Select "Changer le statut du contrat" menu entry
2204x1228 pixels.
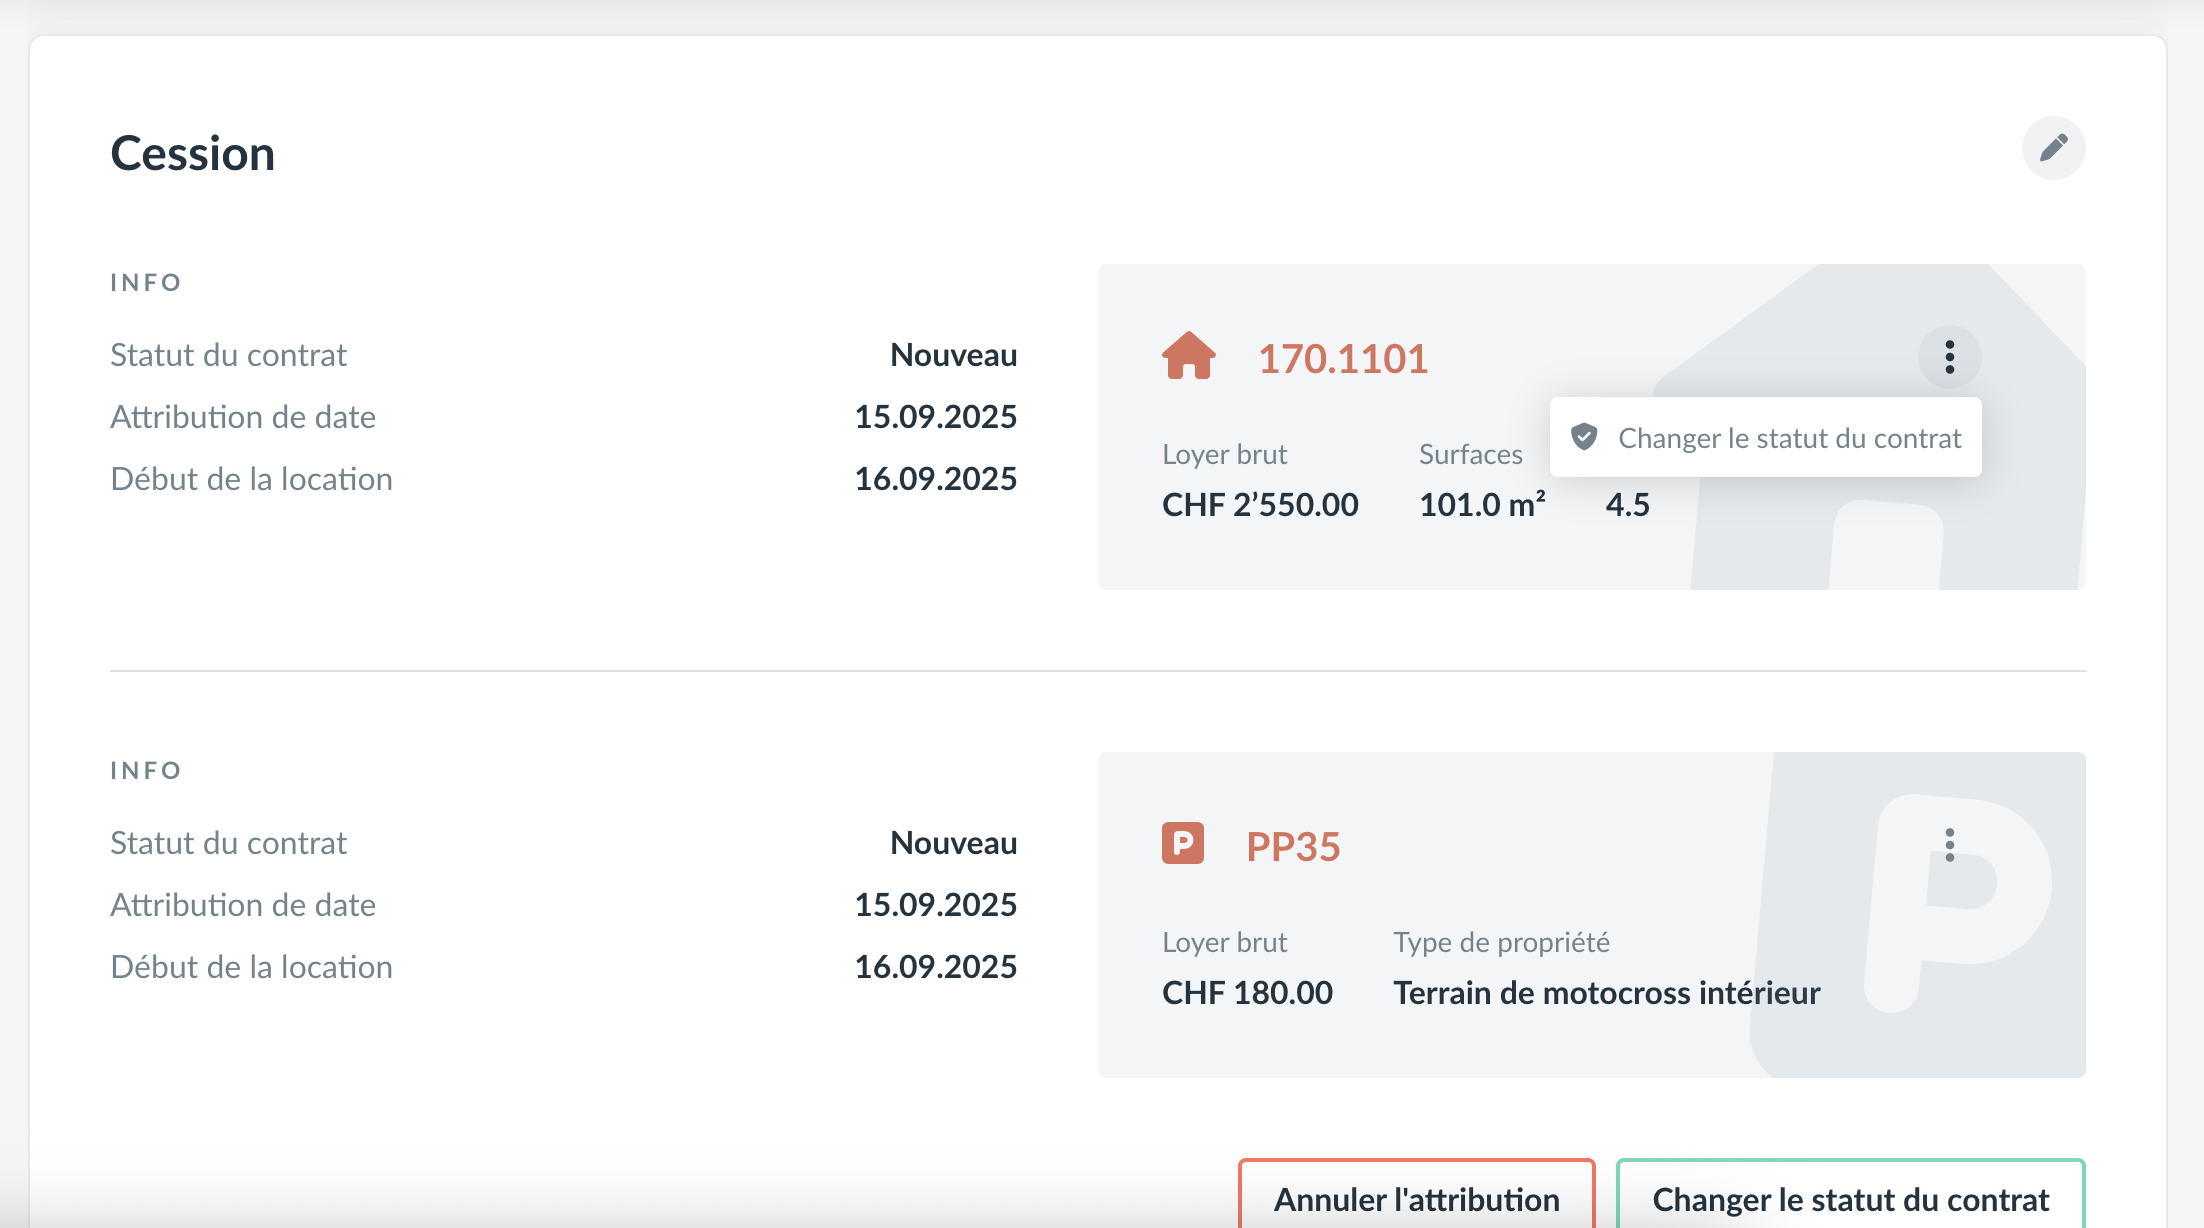(1788, 438)
